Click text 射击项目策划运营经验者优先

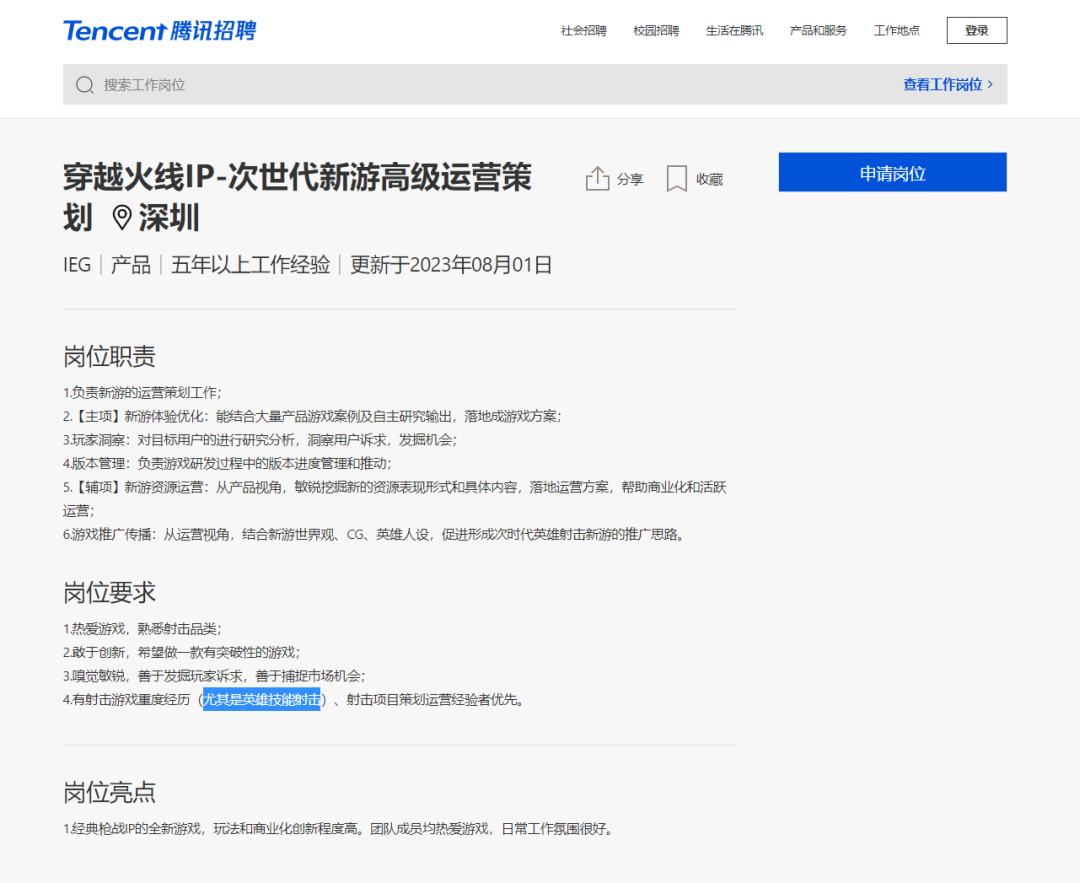pos(437,700)
